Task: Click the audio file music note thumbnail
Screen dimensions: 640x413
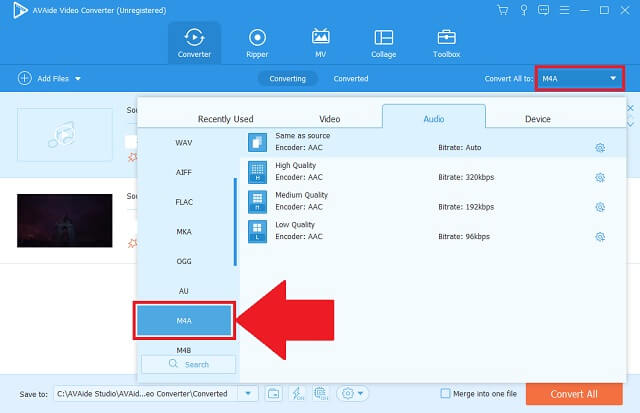Action: tap(65, 135)
